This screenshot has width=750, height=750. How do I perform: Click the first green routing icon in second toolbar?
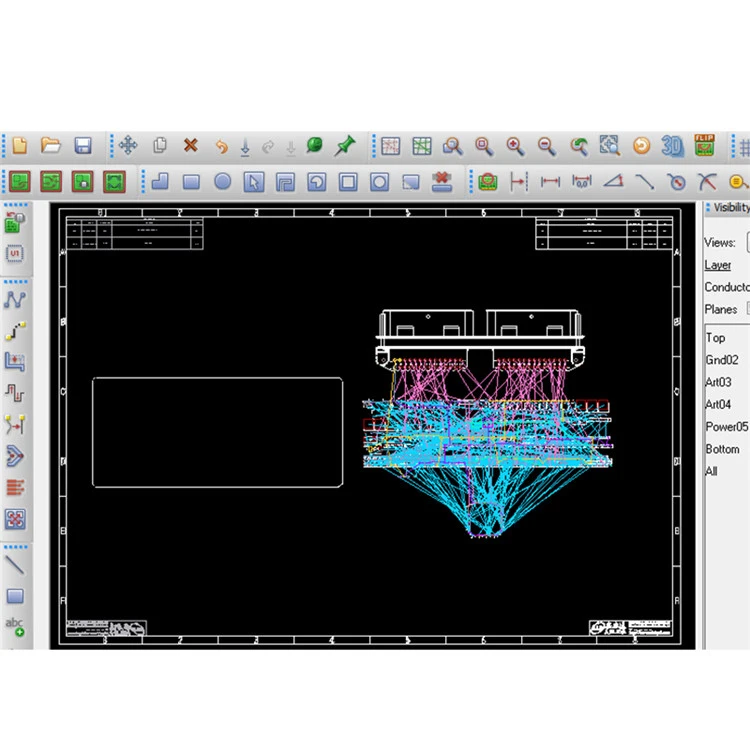coord(20,182)
